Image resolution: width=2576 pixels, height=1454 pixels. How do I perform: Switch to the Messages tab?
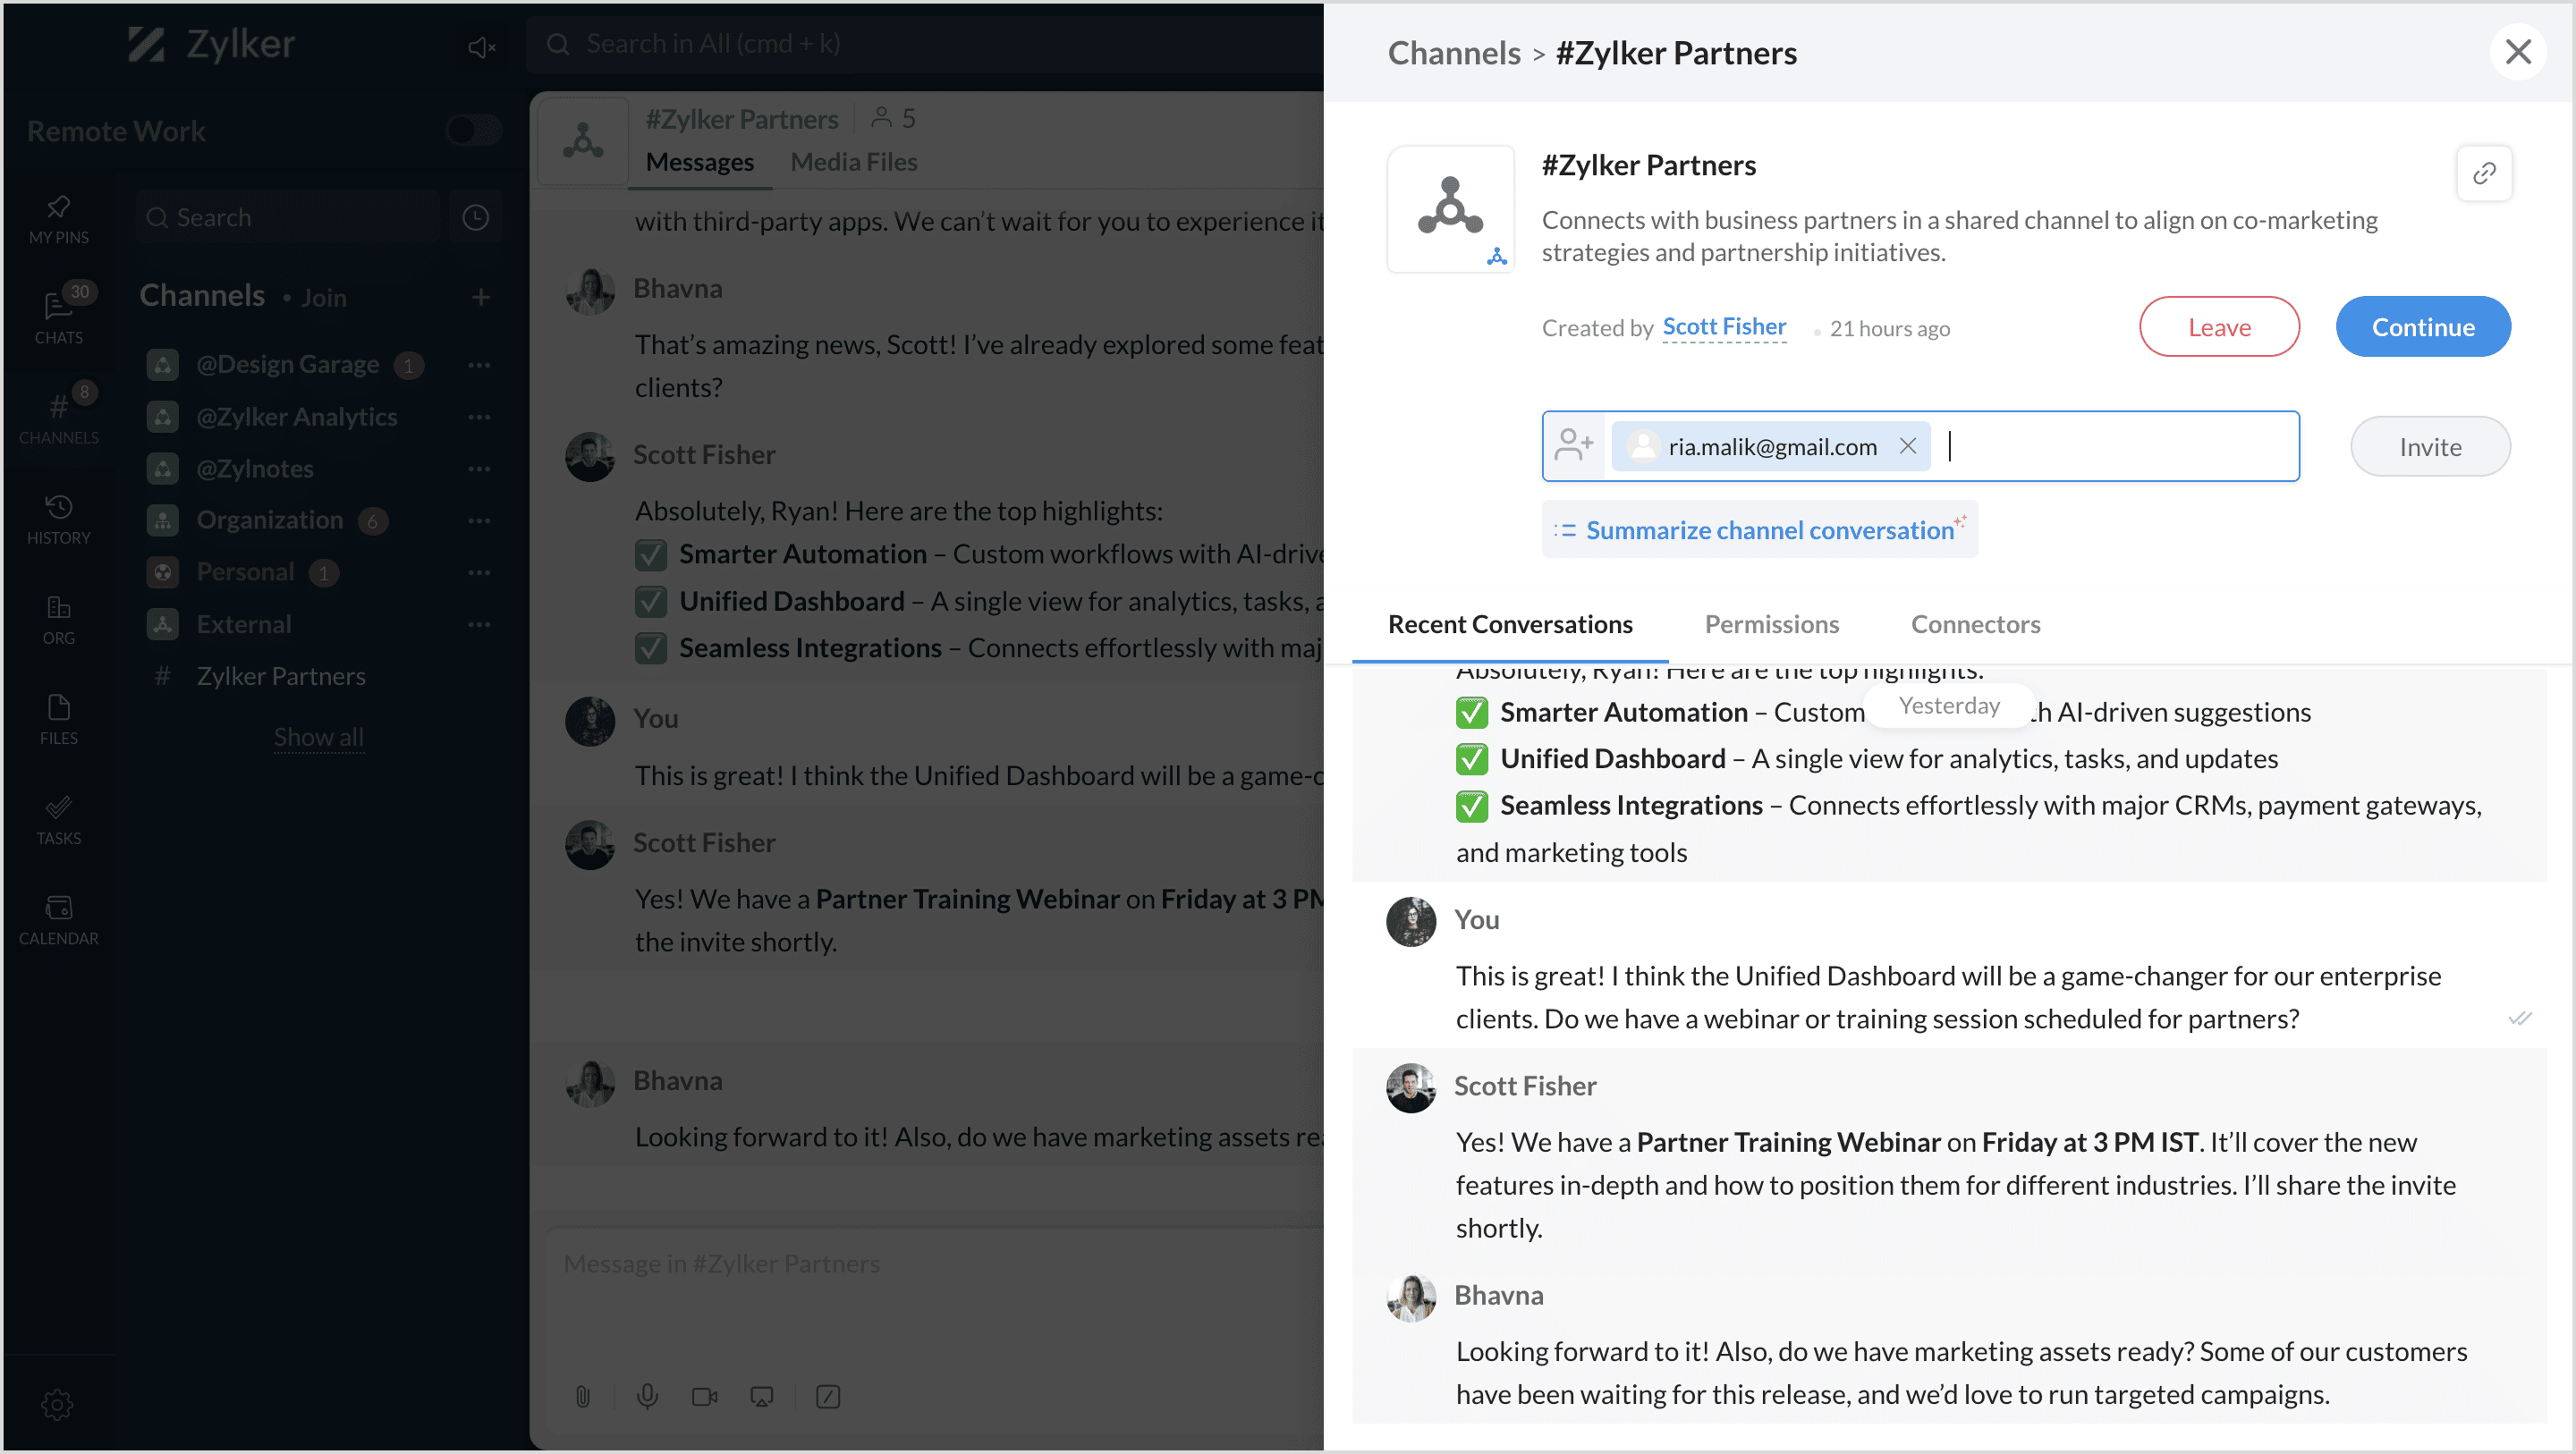point(699,162)
